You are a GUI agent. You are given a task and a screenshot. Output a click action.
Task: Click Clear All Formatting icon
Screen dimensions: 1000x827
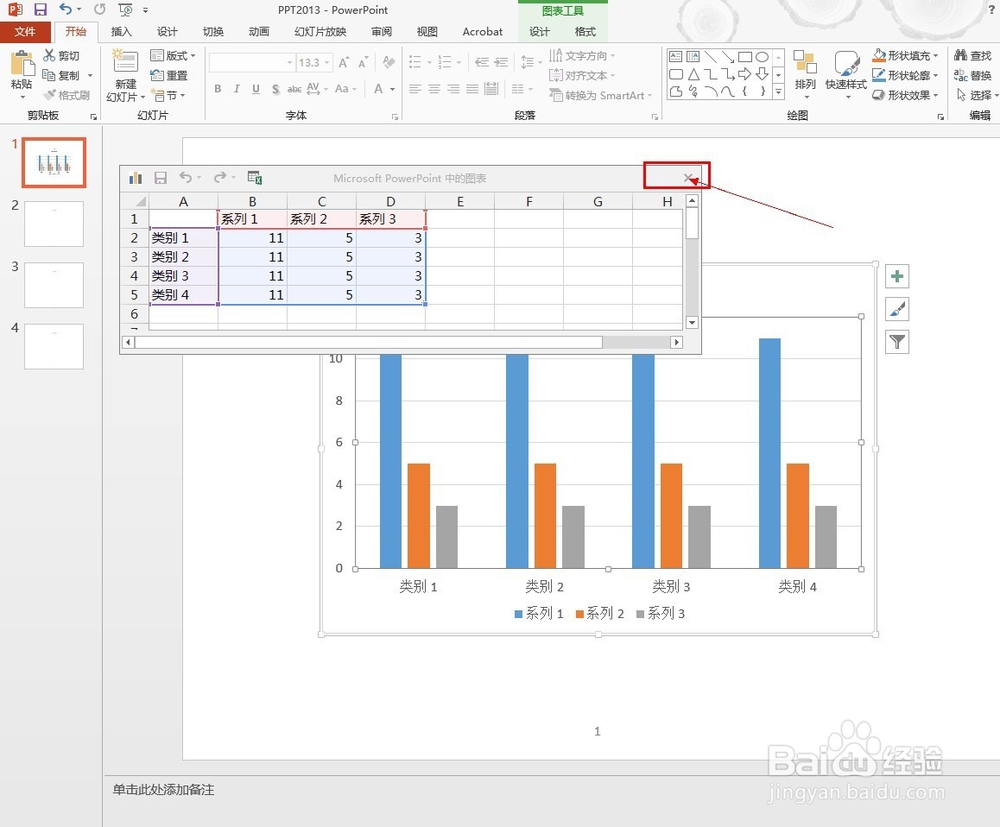[388, 62]
